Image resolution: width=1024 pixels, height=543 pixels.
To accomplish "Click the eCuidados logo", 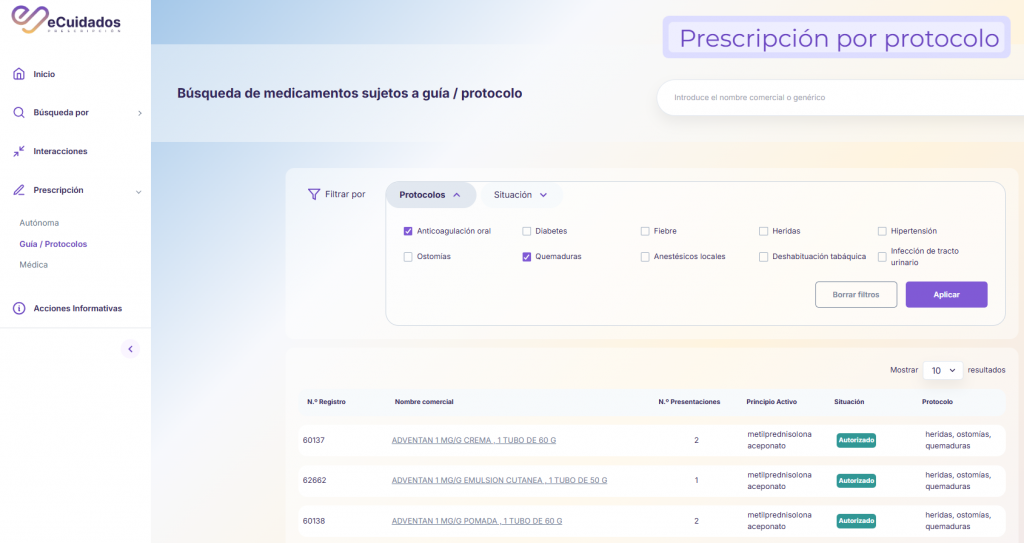I will tap(66, 20).
